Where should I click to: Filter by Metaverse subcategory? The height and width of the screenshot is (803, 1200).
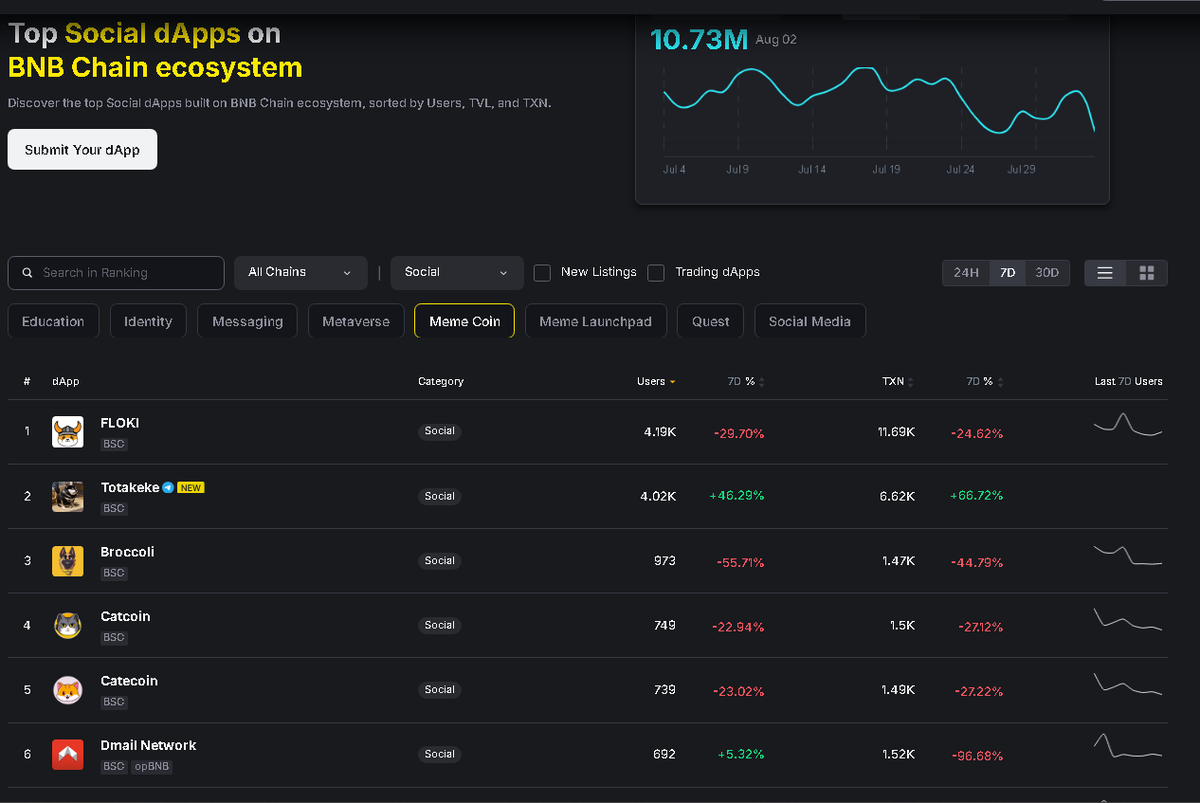(356, 321)
